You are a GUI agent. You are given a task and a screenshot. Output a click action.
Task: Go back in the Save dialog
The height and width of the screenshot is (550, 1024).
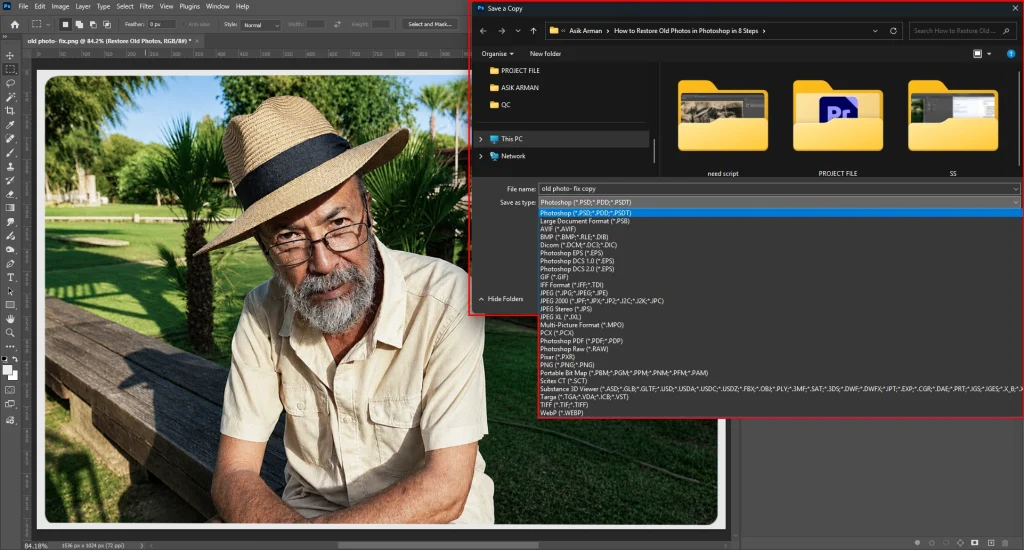483,31
